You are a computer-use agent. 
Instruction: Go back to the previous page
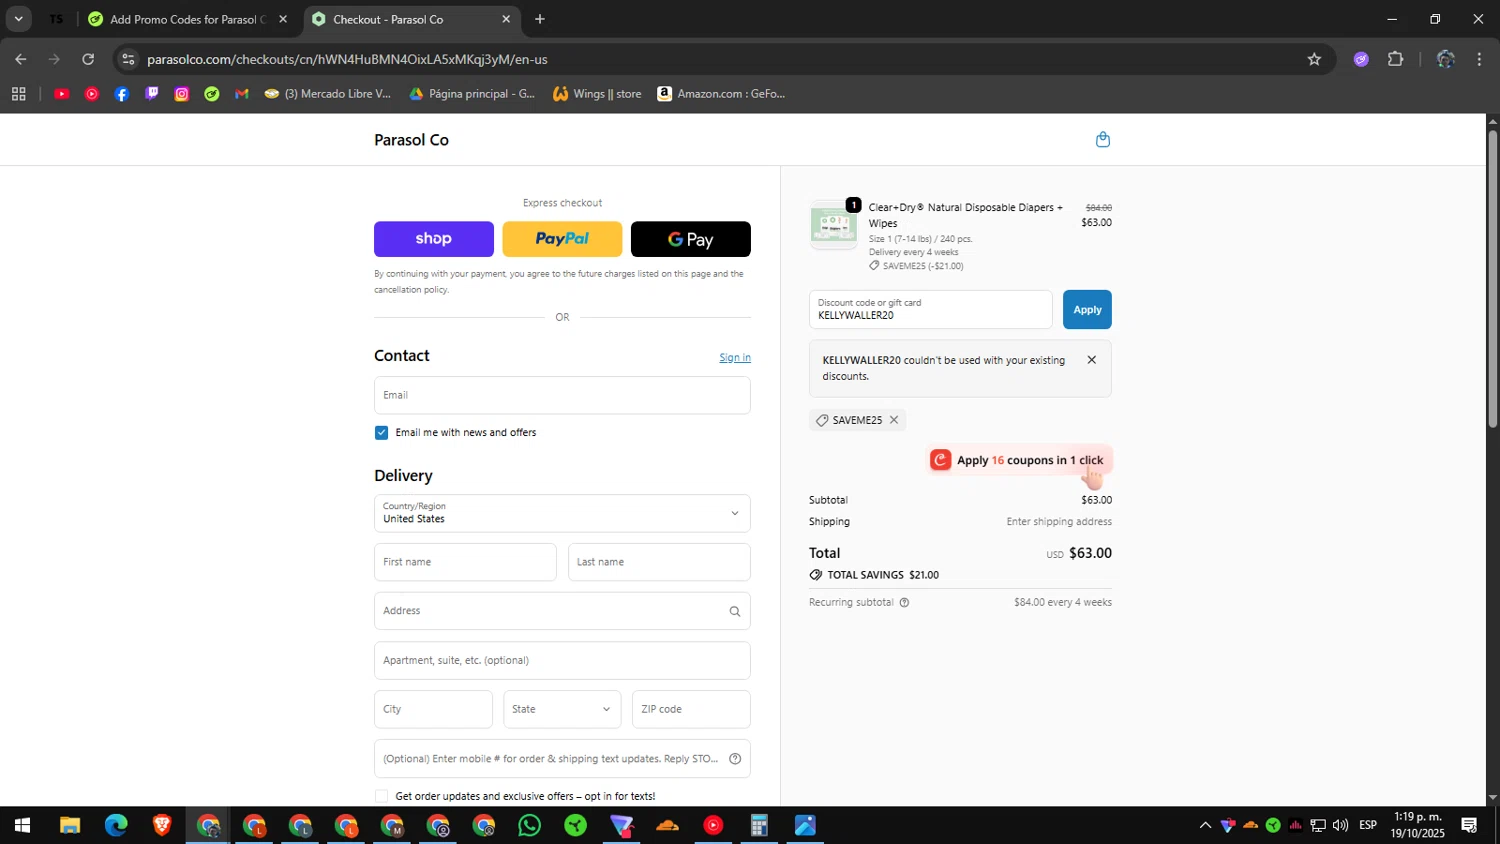21,59
